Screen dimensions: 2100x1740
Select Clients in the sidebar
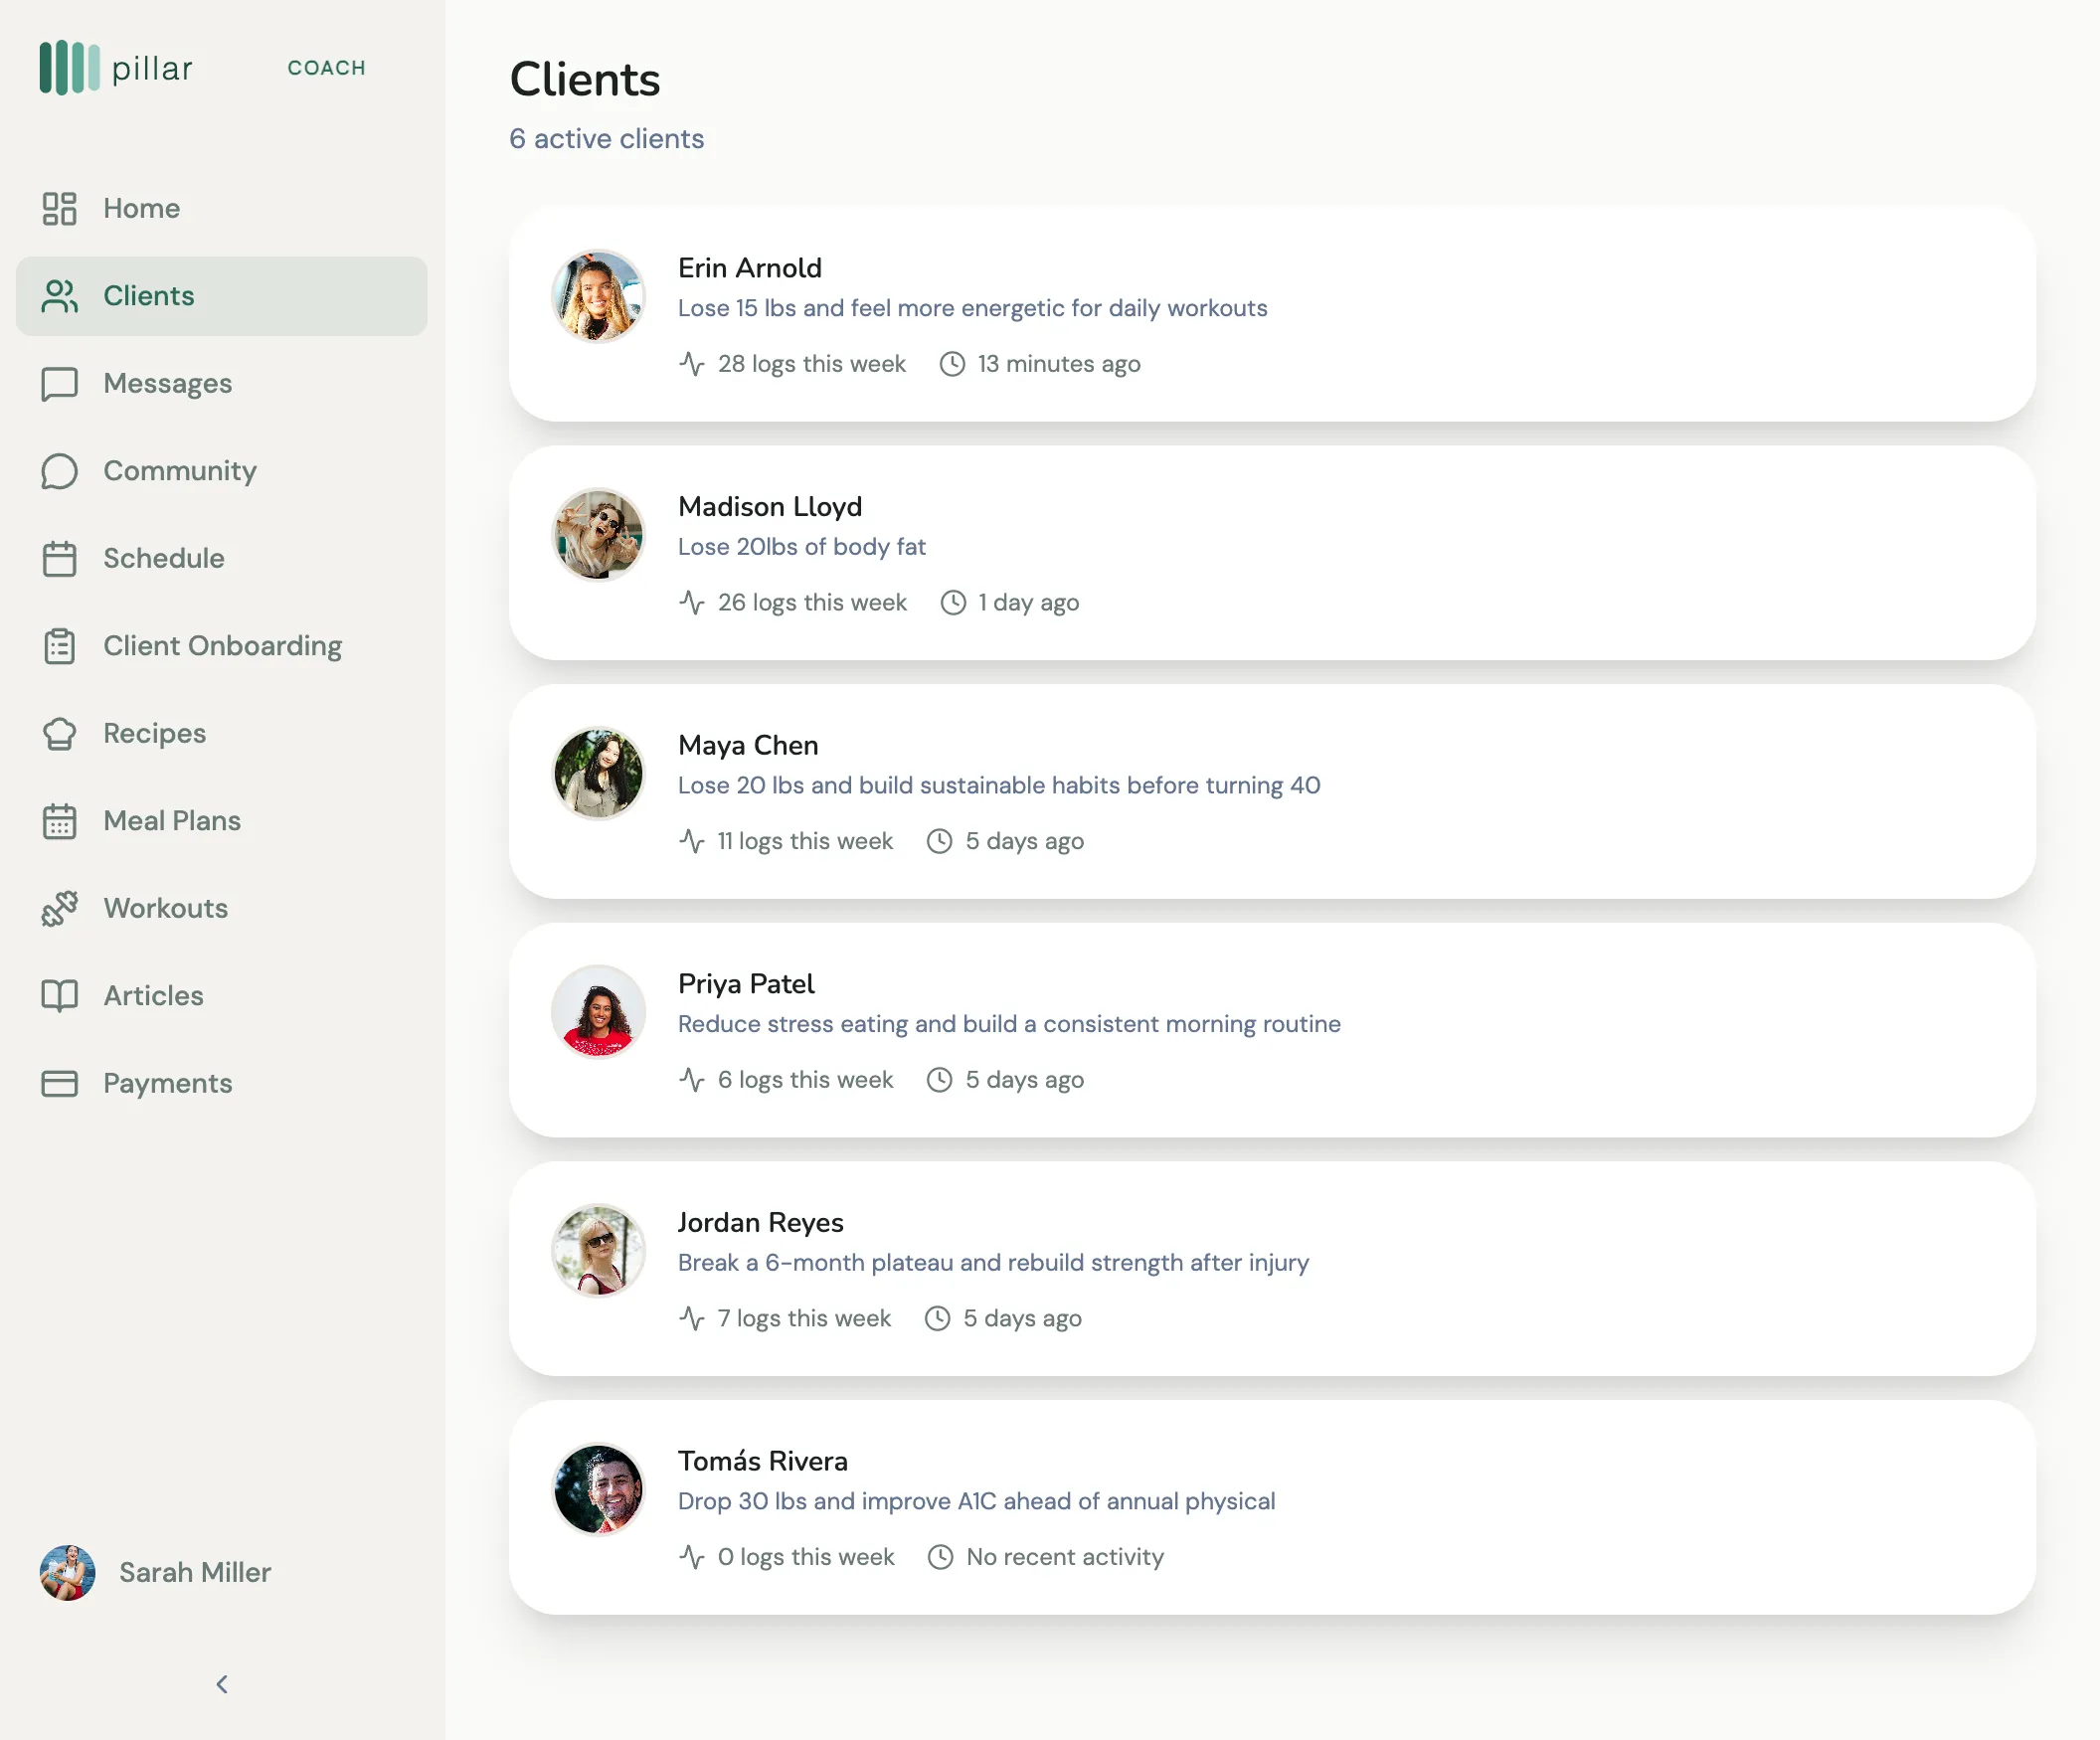click(222, 296)
